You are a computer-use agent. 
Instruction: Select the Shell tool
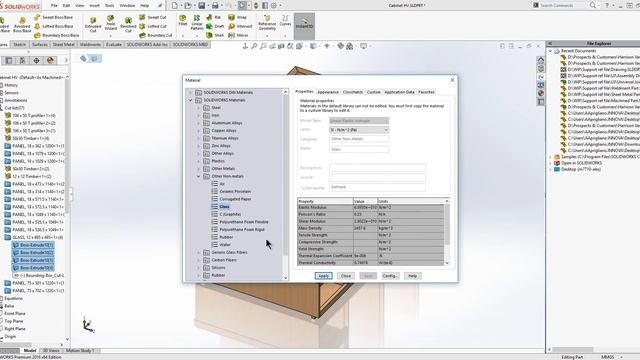click(215, 35)
